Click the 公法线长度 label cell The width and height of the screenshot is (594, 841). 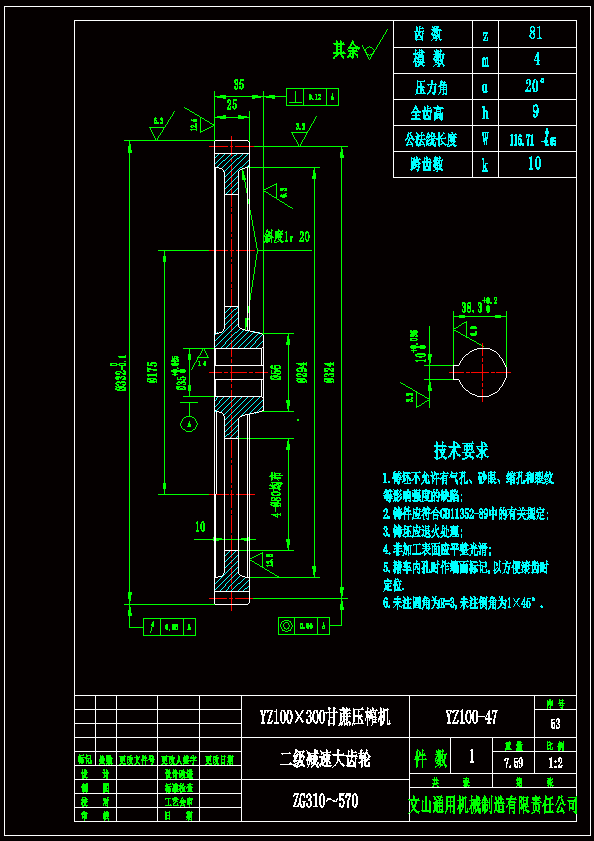[431, 139]
